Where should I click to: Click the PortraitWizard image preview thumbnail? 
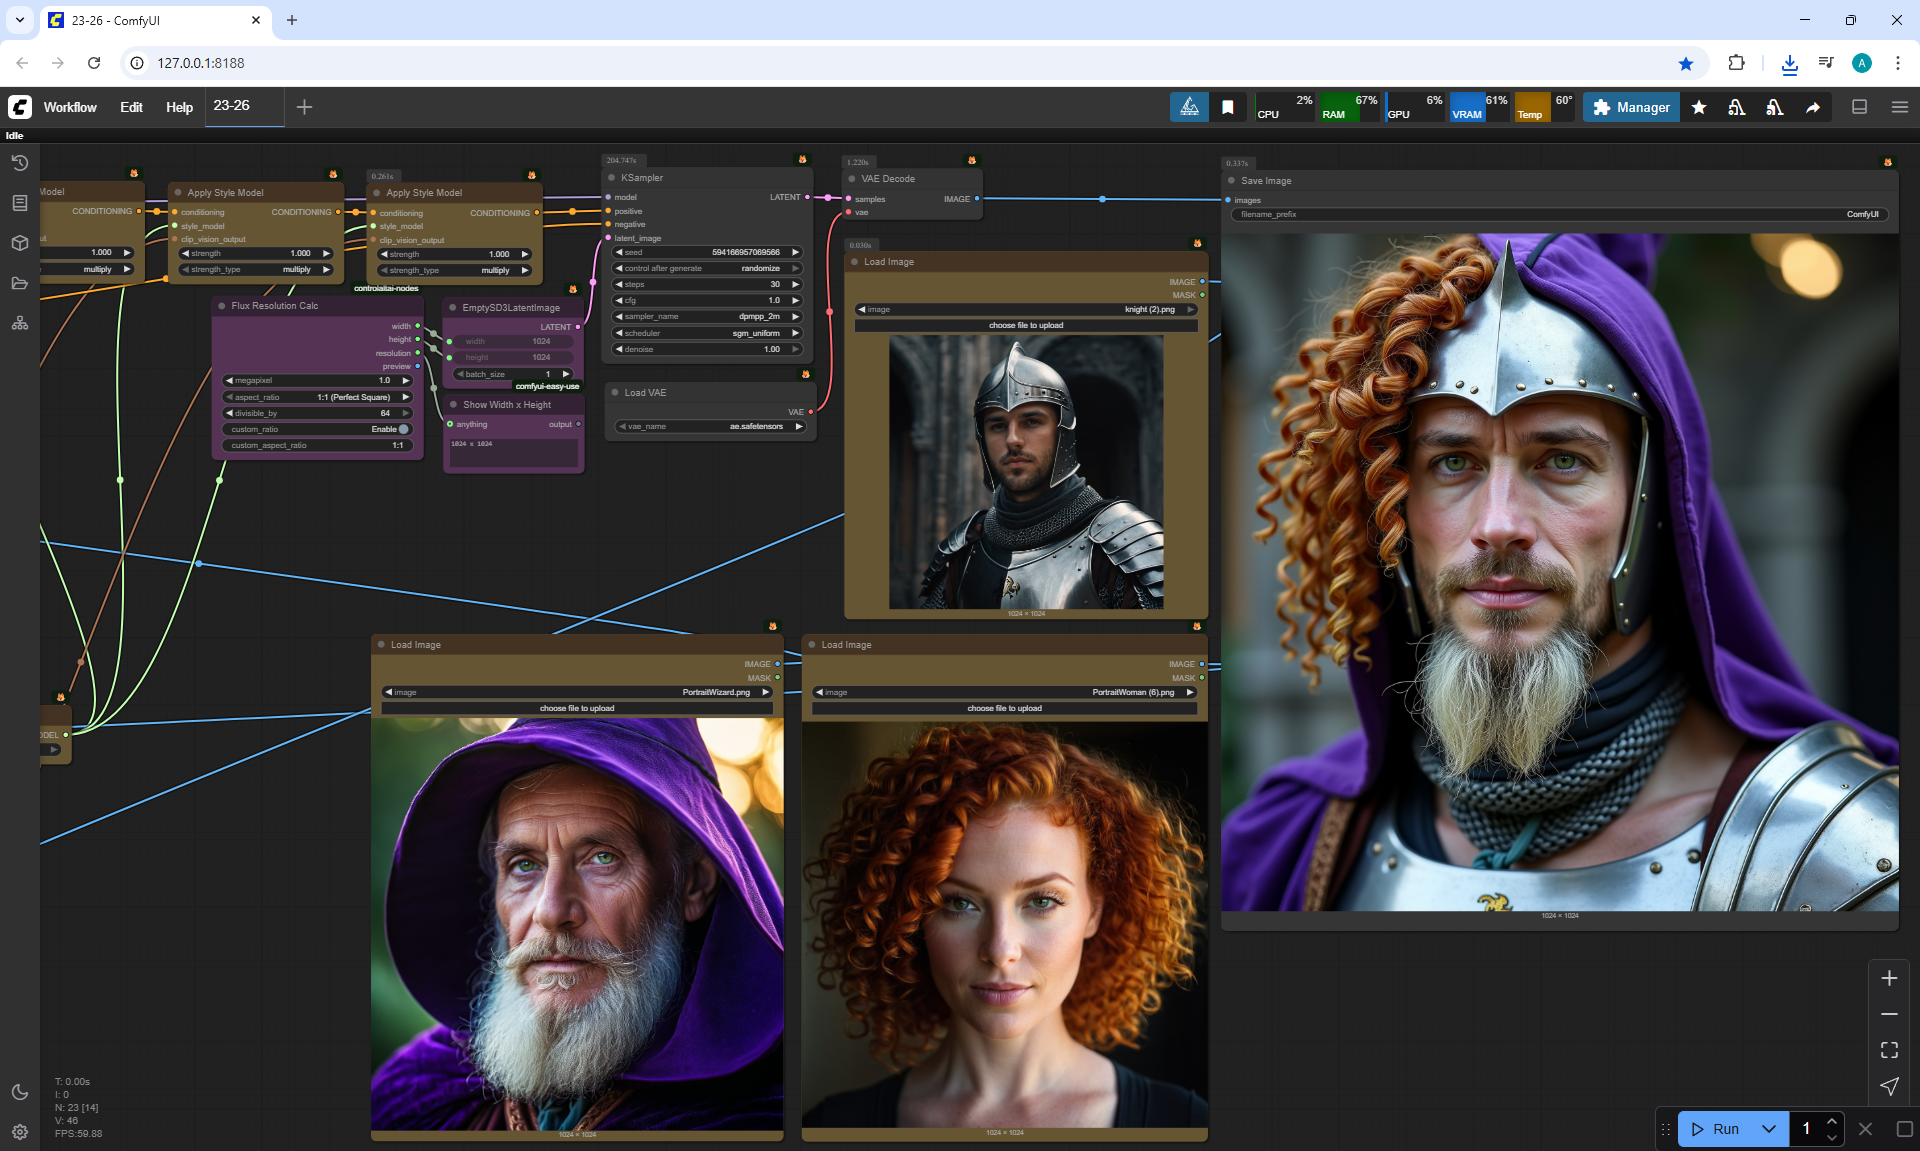[577, 924]
